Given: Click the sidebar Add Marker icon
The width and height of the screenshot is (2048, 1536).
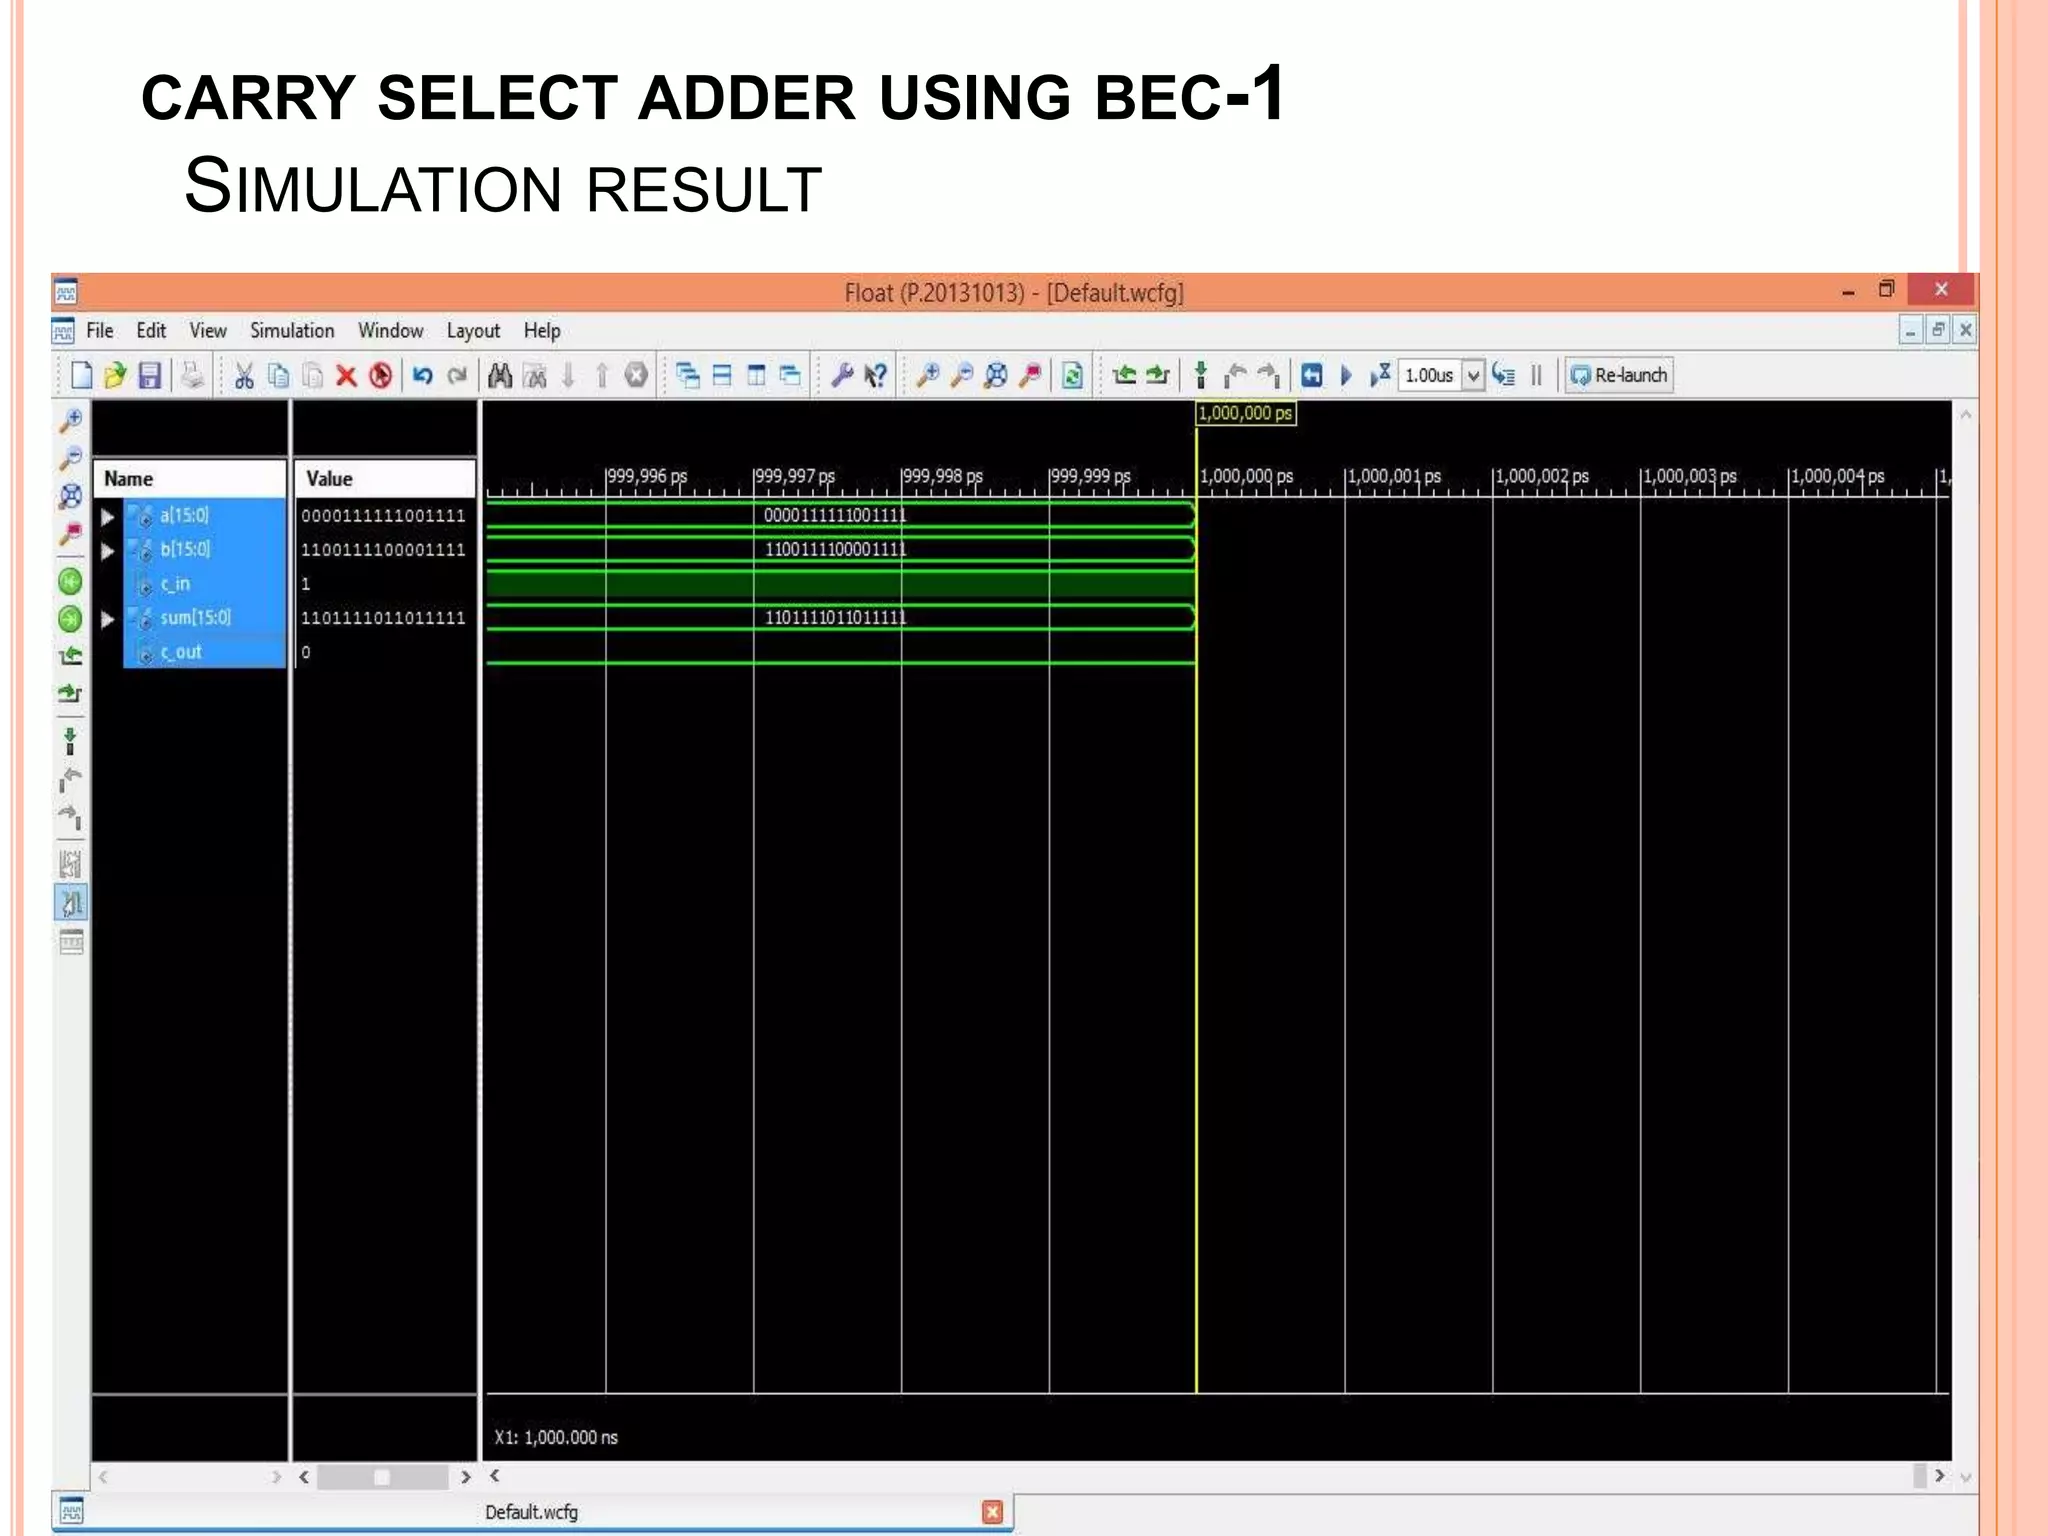Looking at the screenshot, I should (70, 741).
